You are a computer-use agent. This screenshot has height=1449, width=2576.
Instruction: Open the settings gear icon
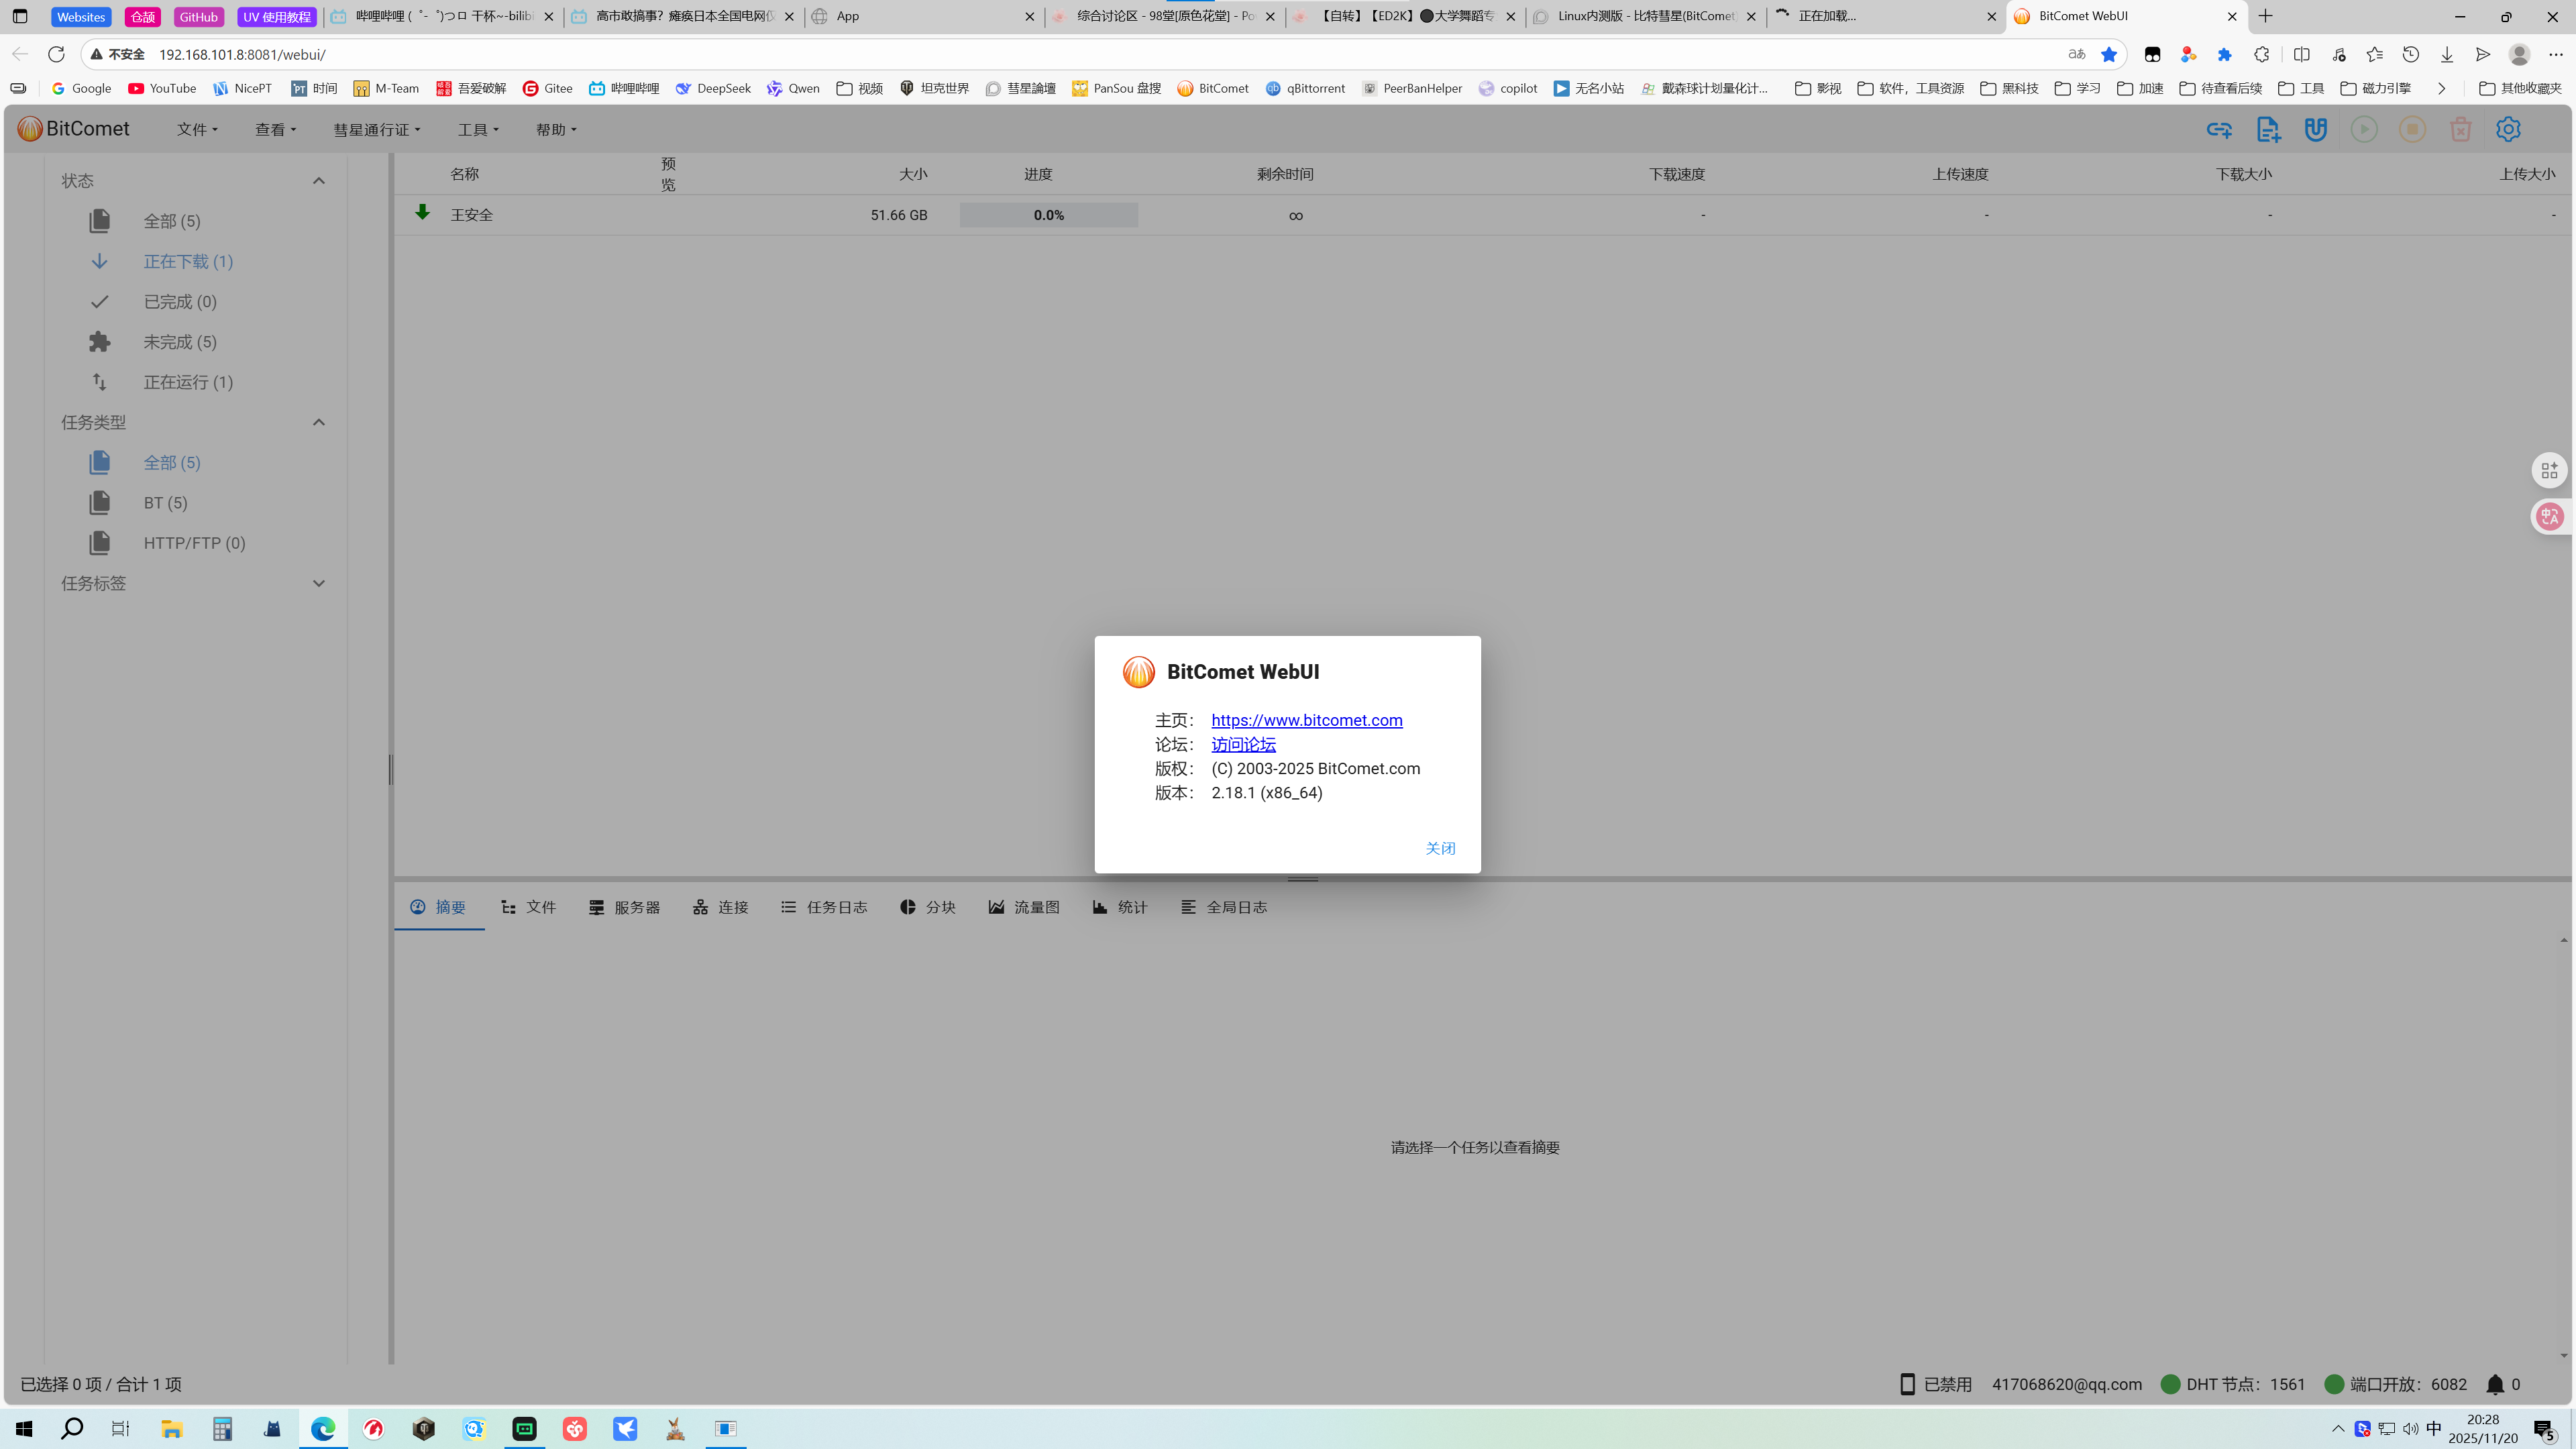2508,129
